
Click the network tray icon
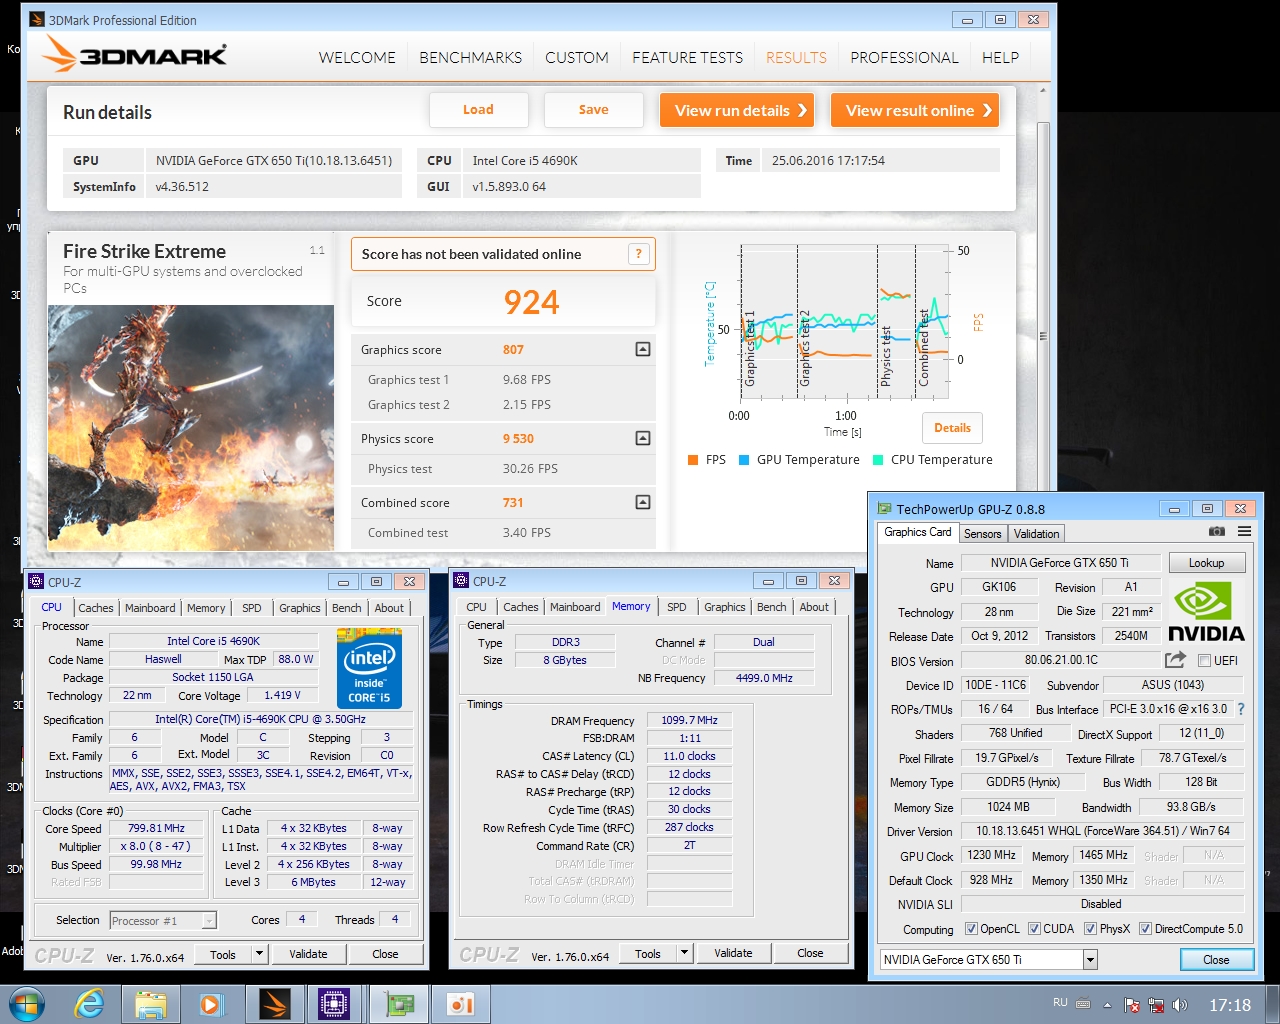(1156, 1005)
